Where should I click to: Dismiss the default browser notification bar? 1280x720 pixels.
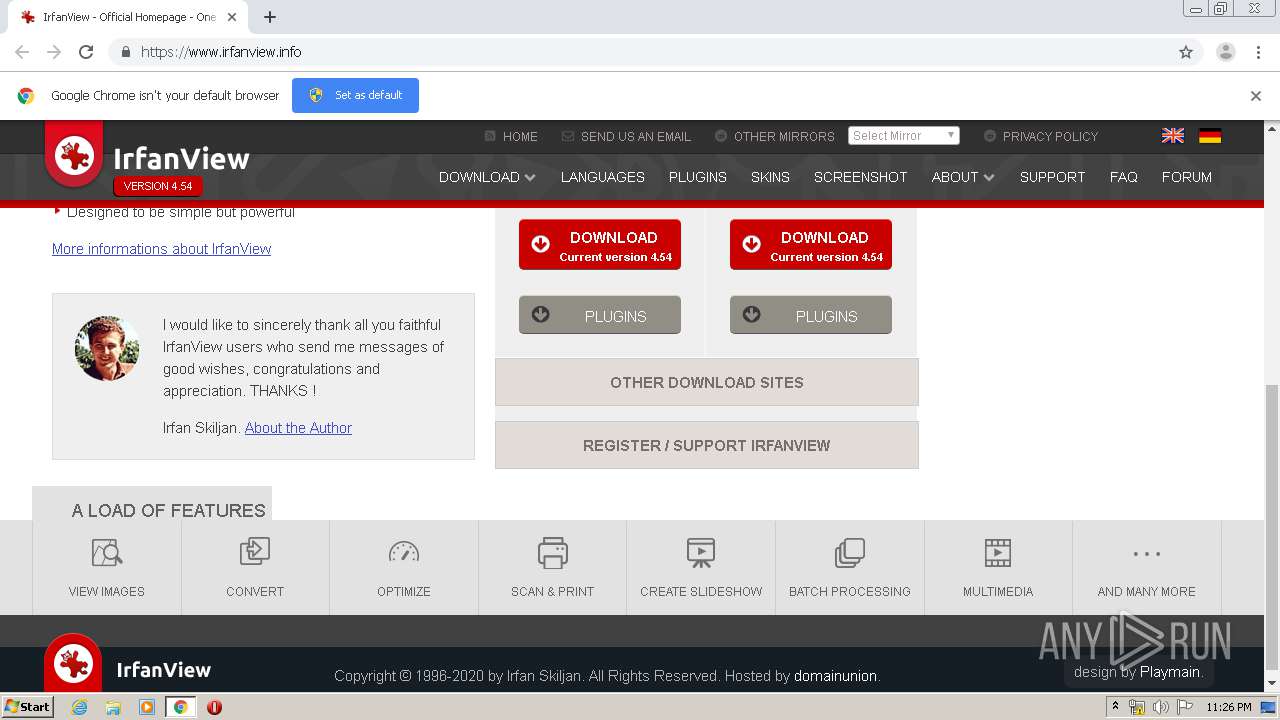[x=1255, y=96]
